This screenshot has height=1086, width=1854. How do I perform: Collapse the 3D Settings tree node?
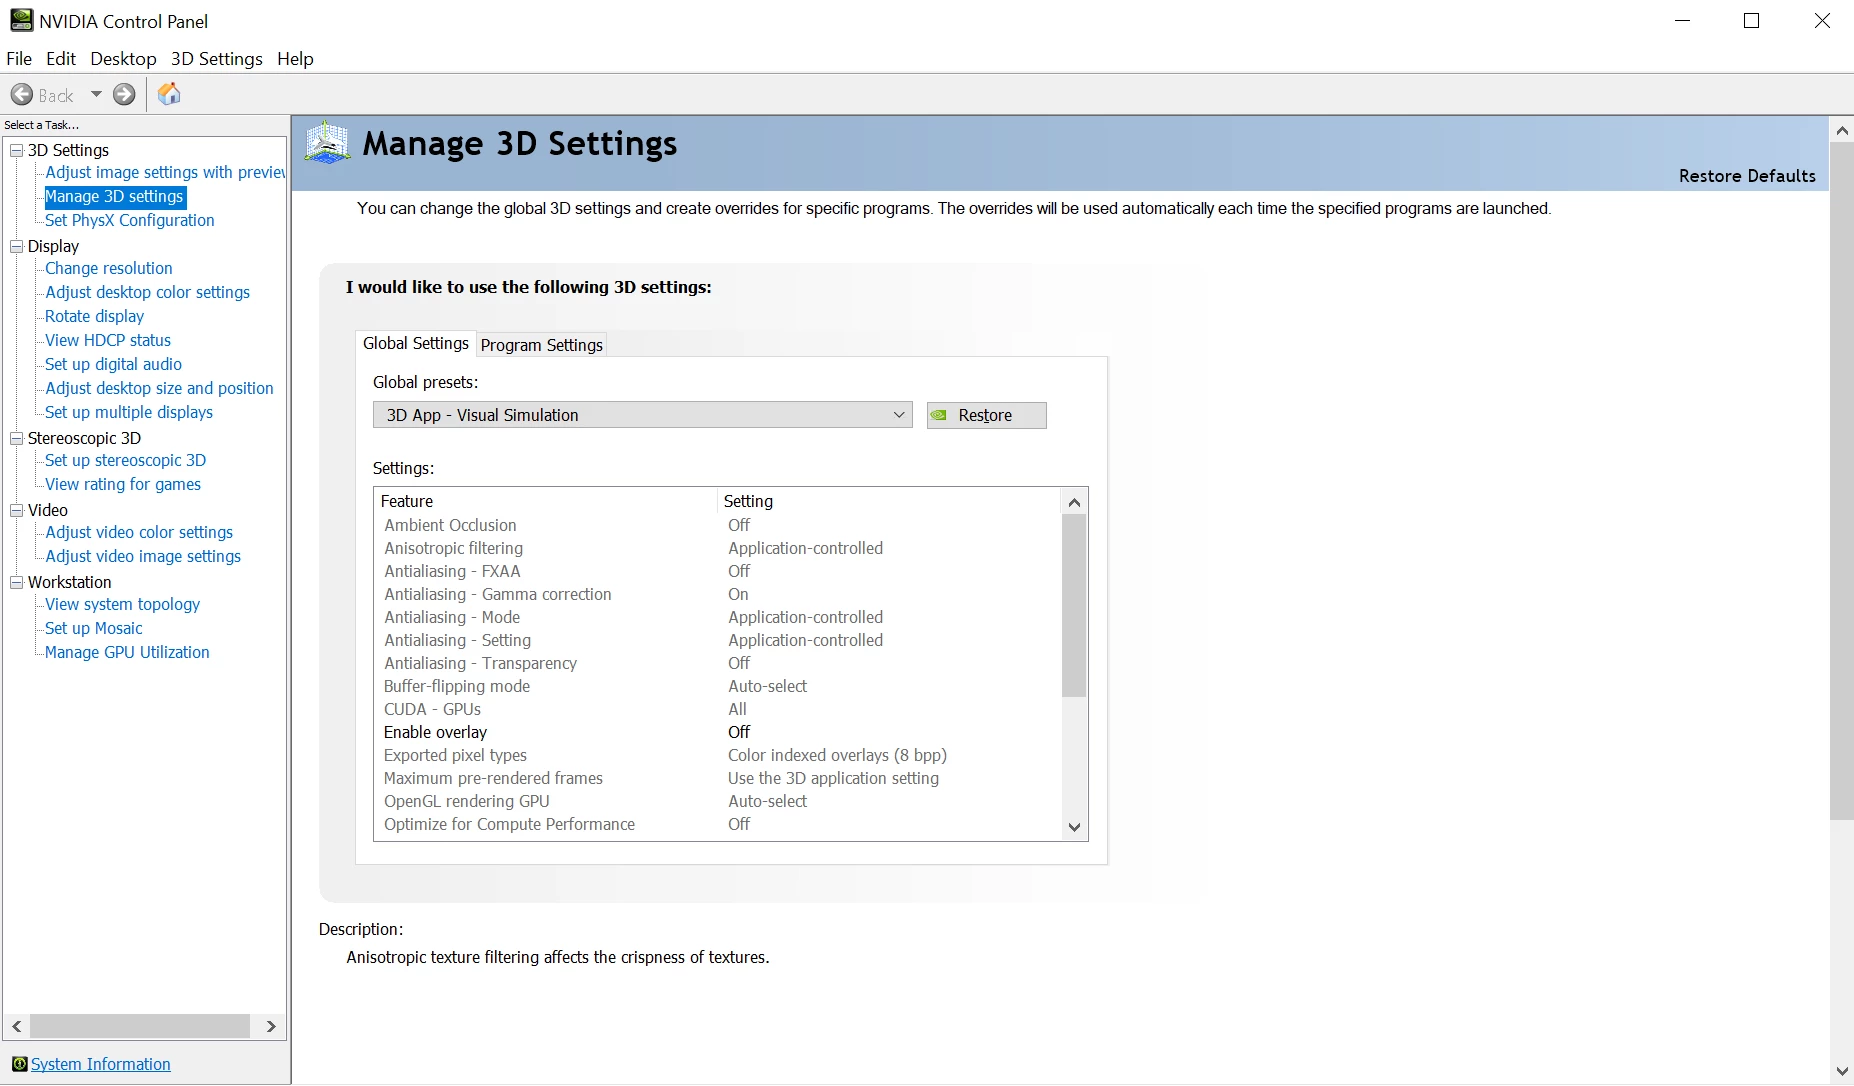coord(16,150)
